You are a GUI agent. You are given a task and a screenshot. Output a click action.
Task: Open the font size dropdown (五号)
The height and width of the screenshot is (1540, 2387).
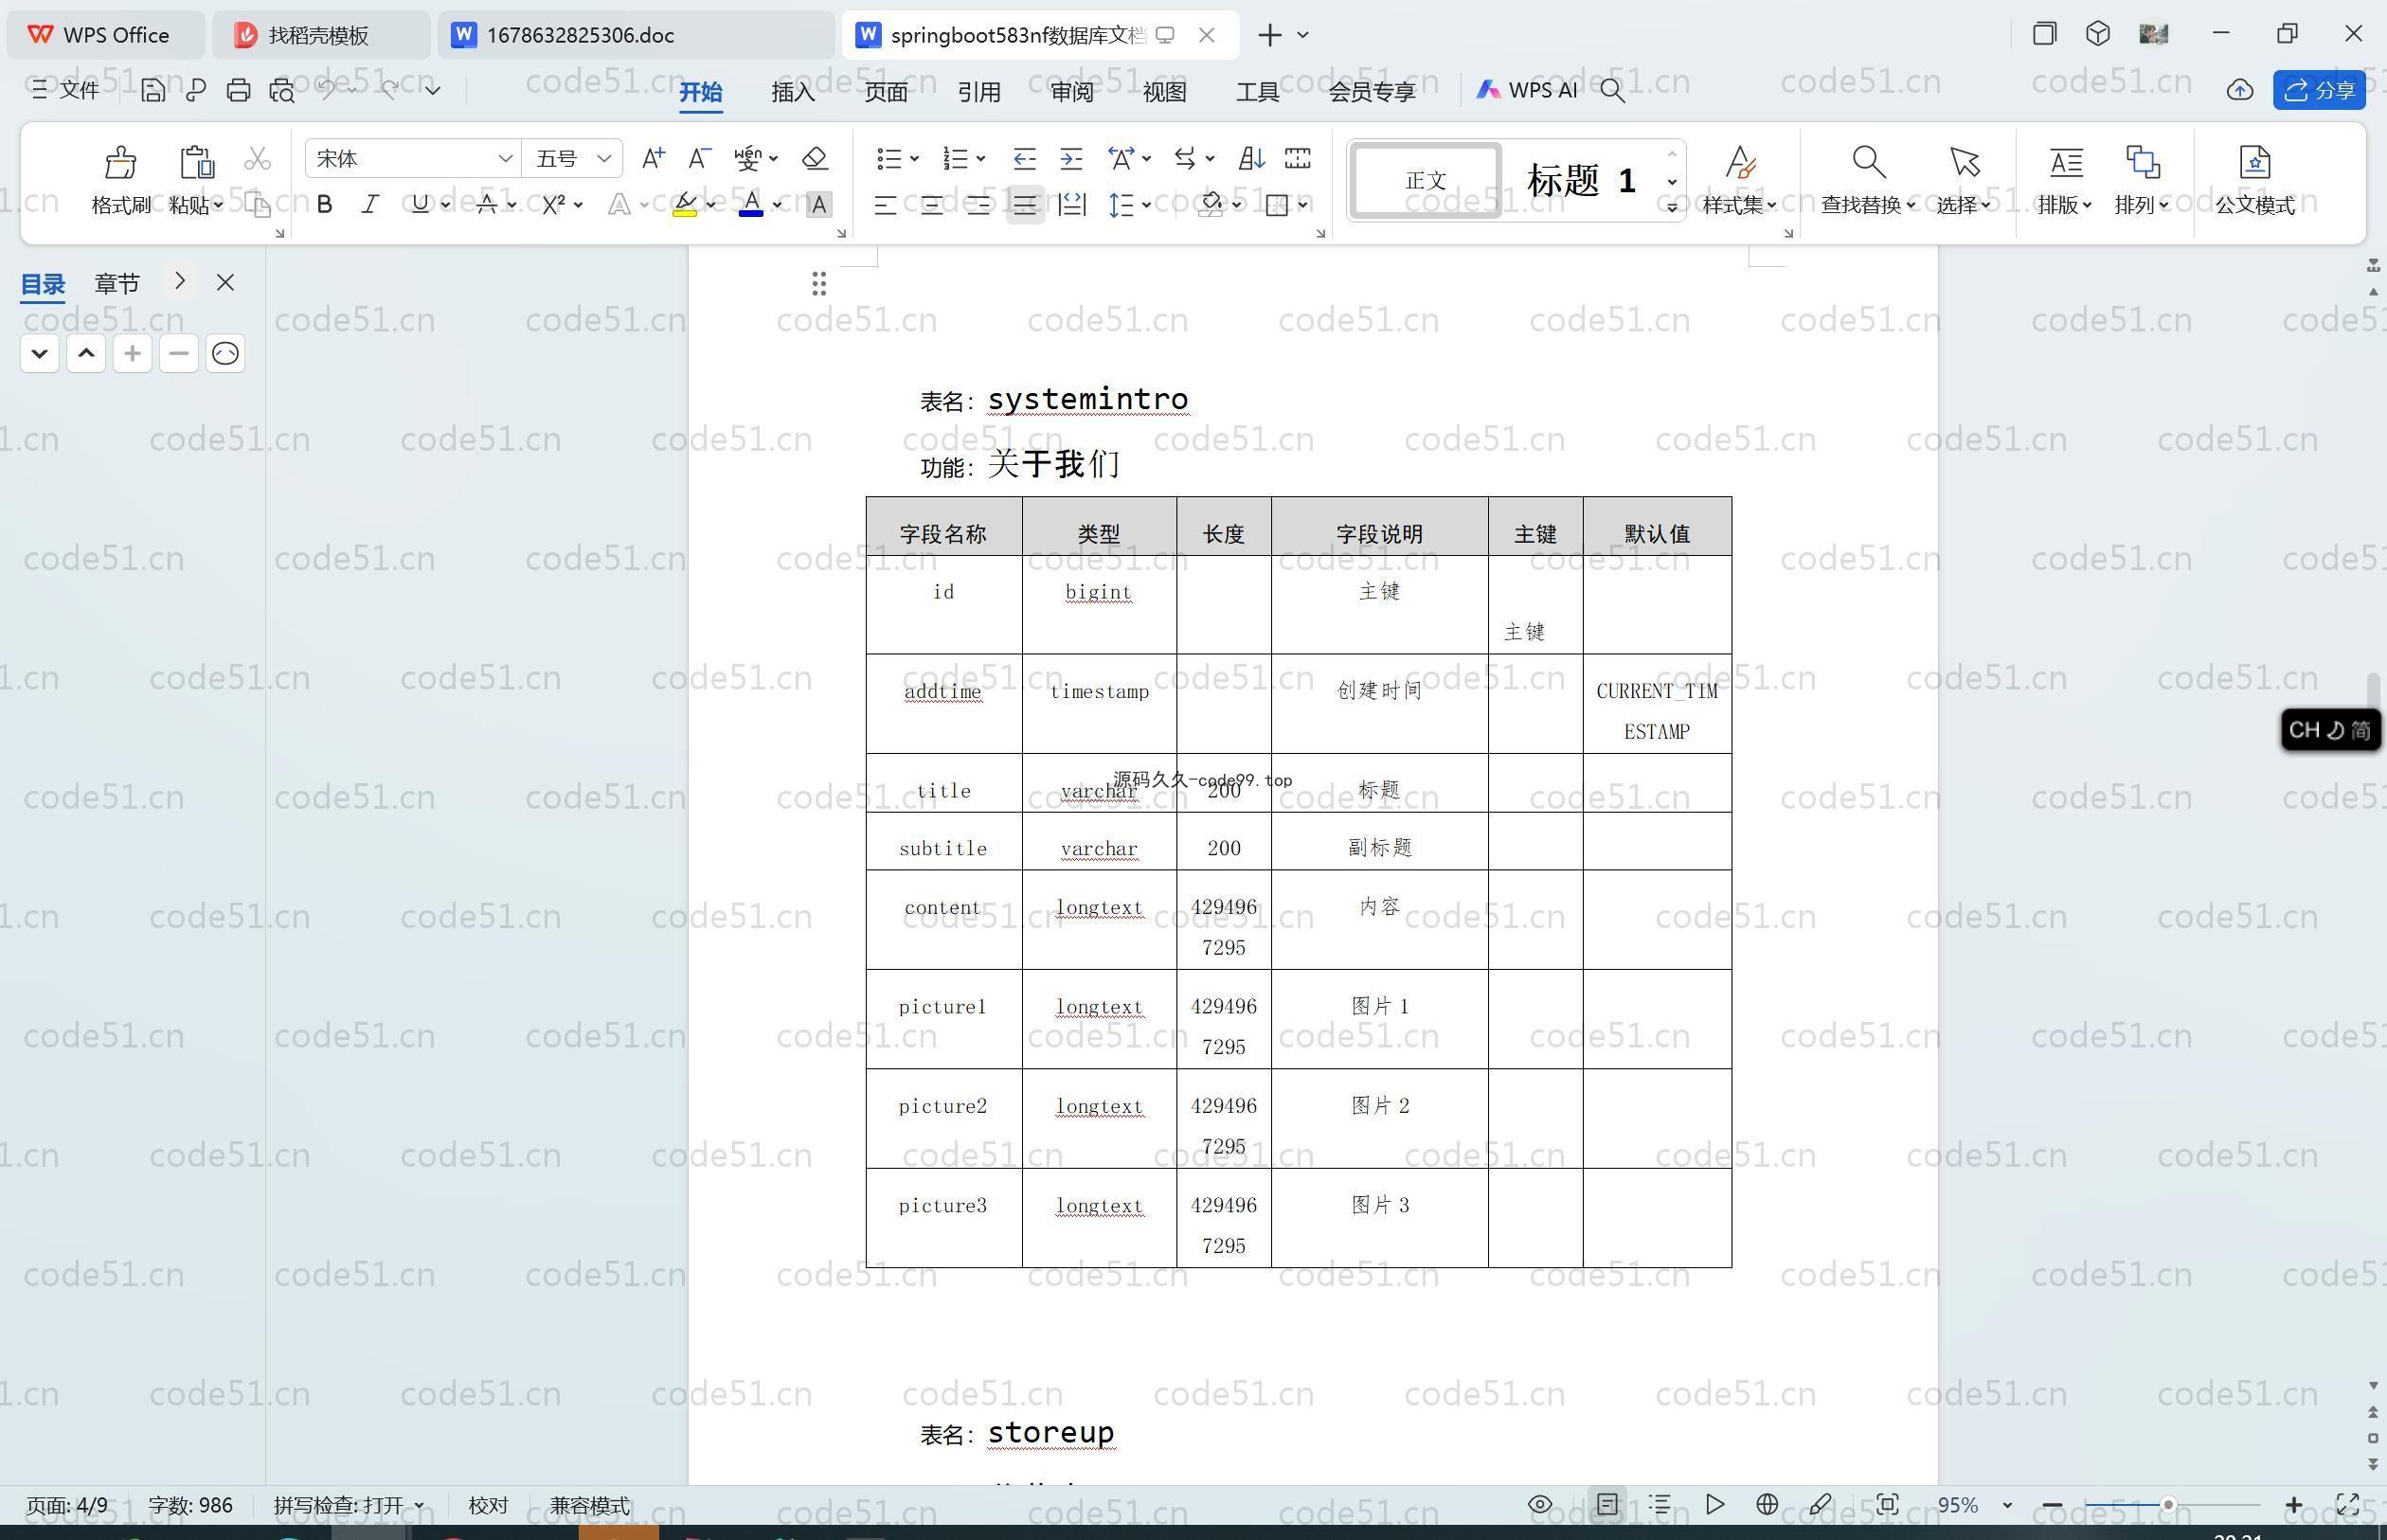[x=603, y=158]
